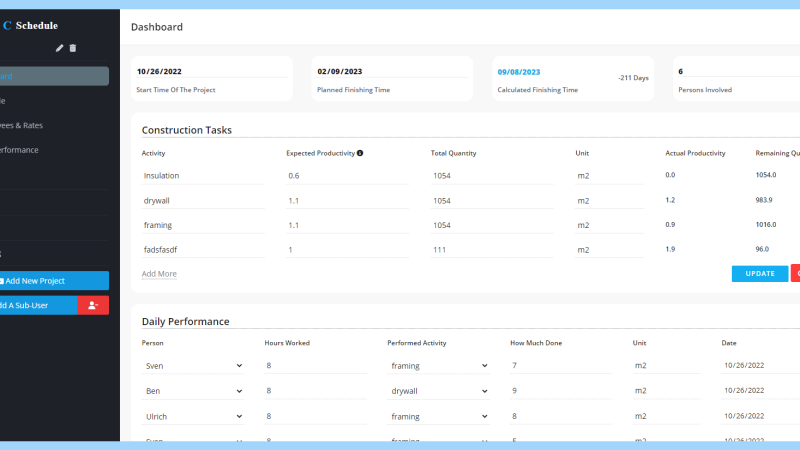Click the trash delete project icon

click(73, 48)
